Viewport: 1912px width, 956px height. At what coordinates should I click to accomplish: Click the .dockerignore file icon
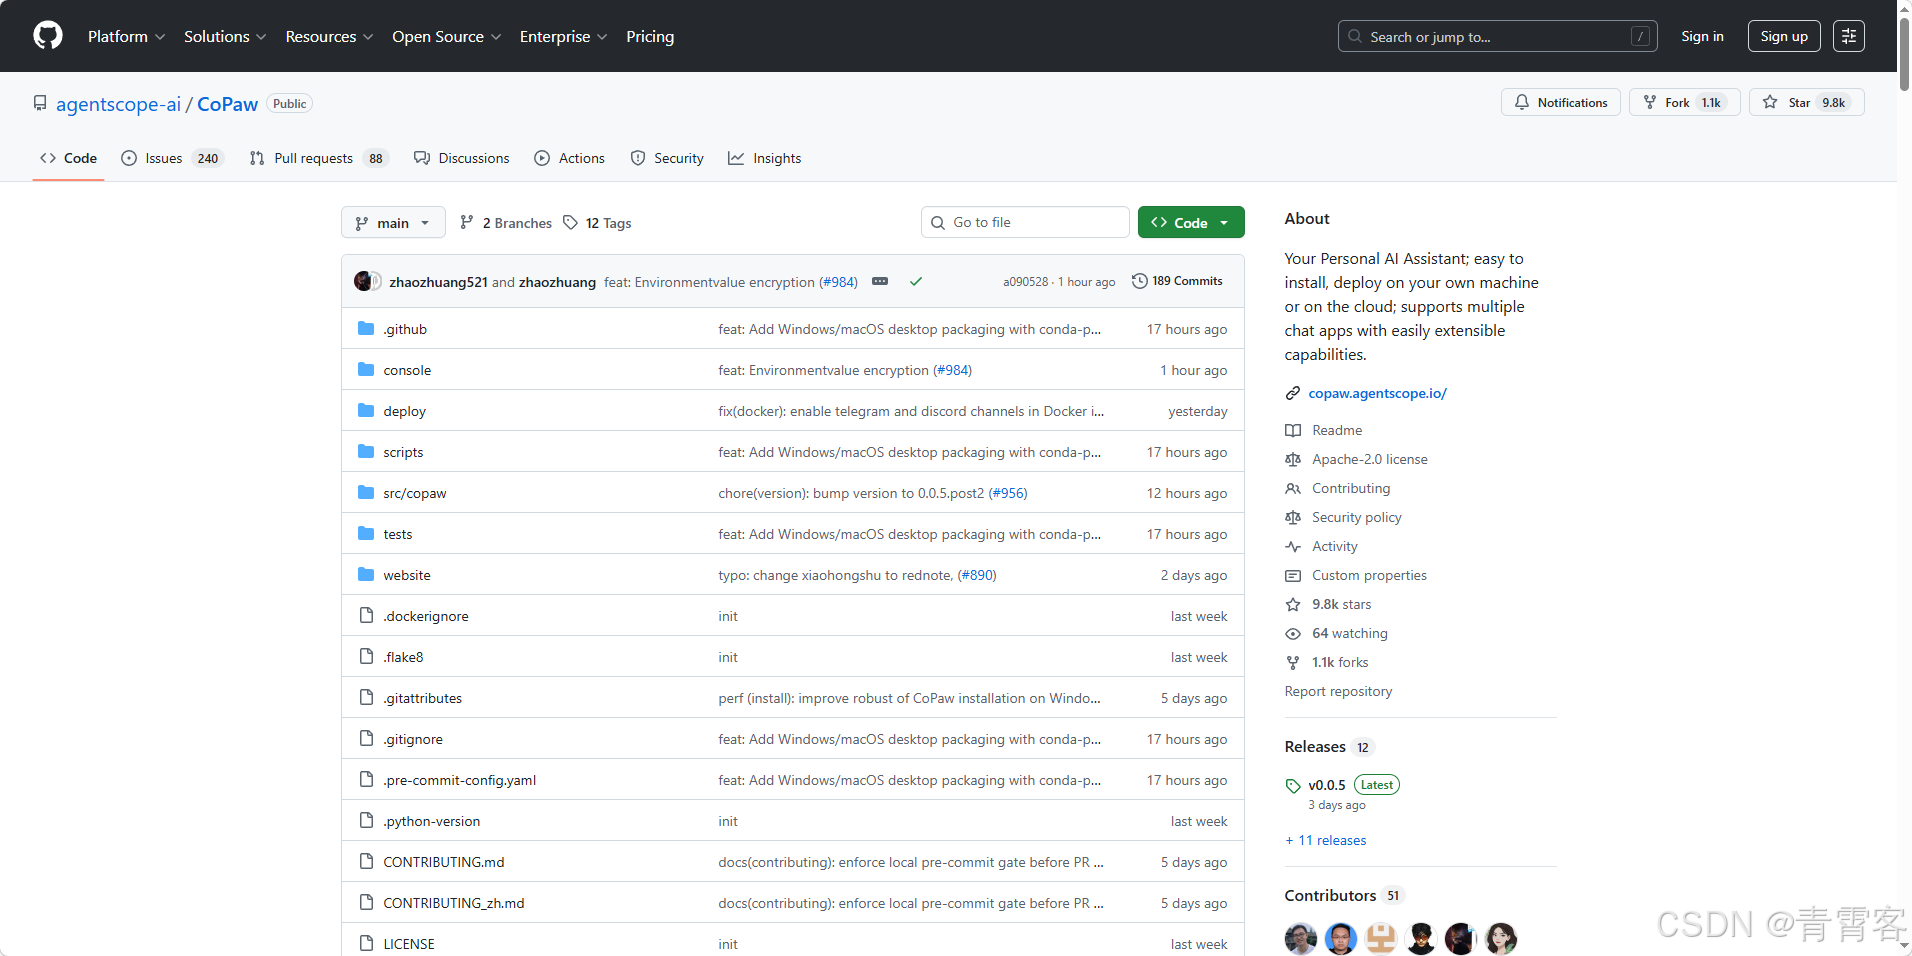[x=366, y=616]
